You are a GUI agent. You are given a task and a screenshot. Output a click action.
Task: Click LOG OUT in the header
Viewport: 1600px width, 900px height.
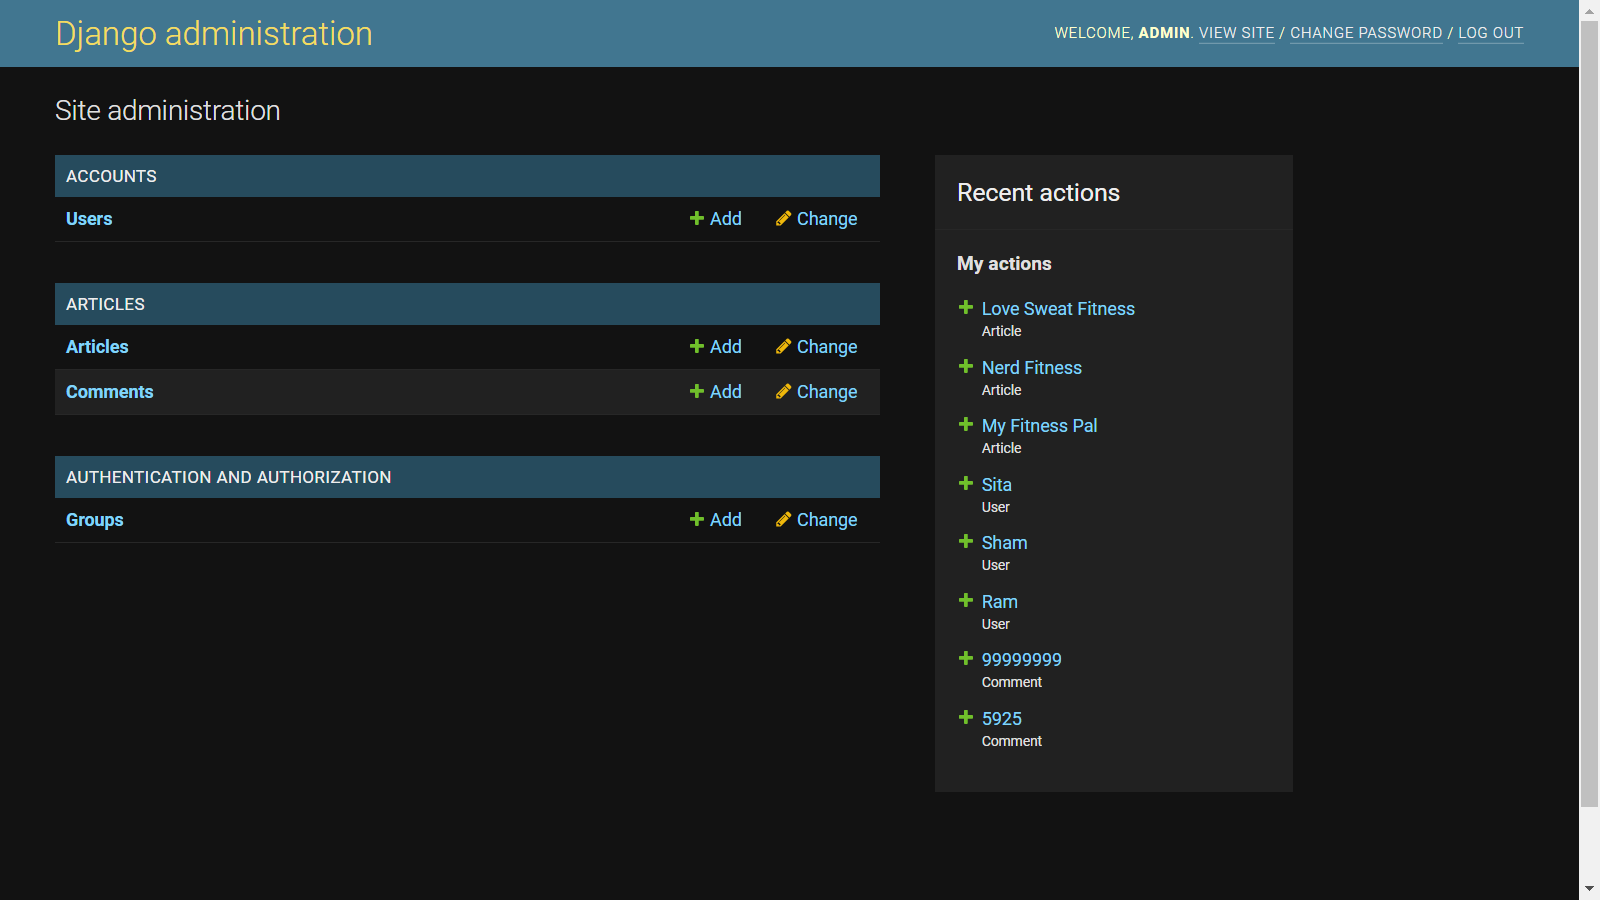point(1490,33)
